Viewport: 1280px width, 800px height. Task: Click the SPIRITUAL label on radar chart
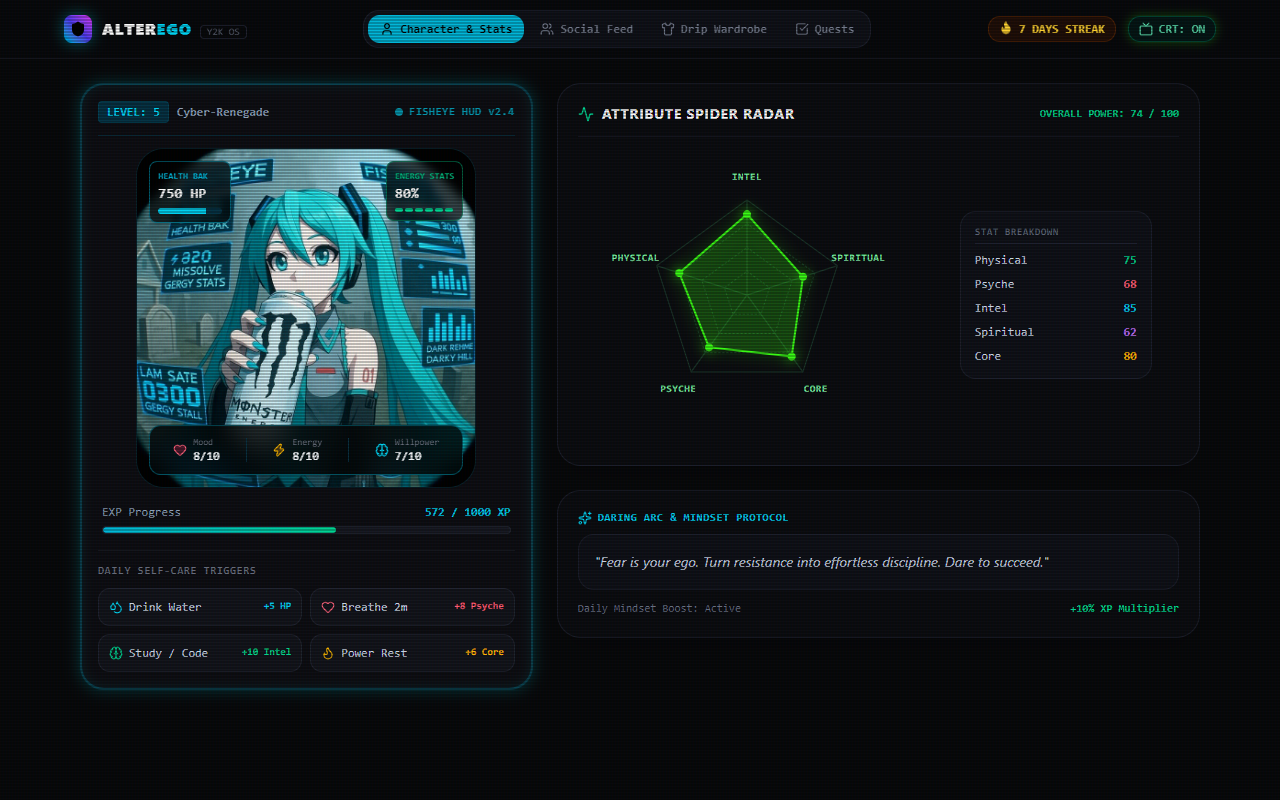[x=858, y=258]
